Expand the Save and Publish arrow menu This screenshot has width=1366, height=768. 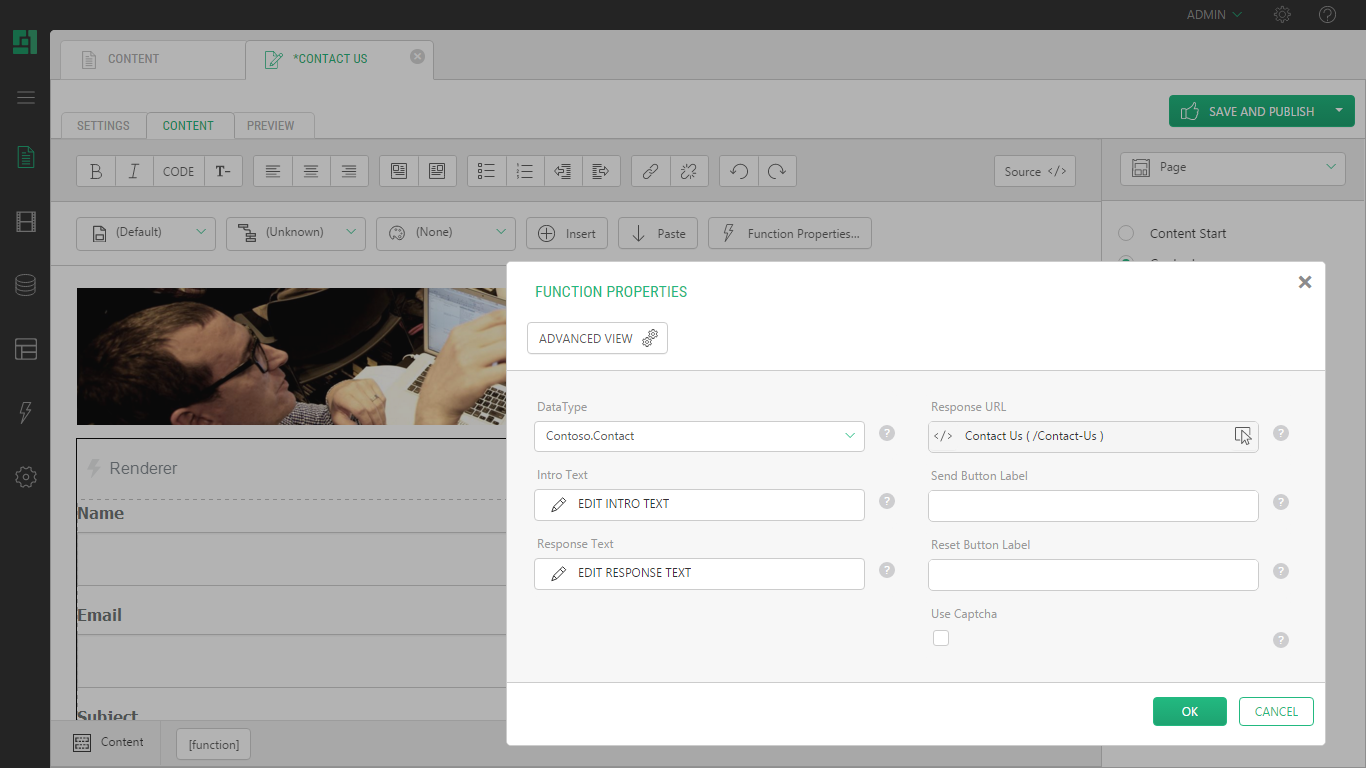pos(1338,111)
